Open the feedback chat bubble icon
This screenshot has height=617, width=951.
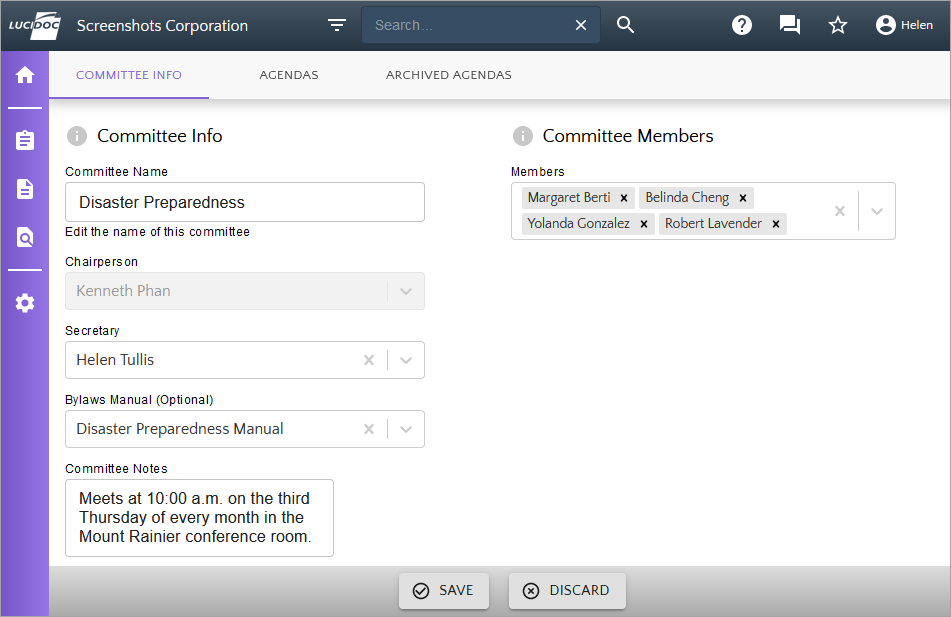(x=790, y=25)
